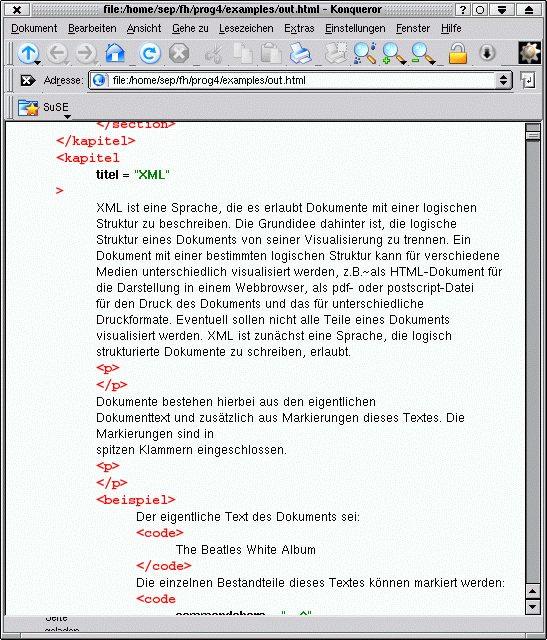
Task: Expand the zoom out dropdown arrow
Action: [x=432, y=62]
